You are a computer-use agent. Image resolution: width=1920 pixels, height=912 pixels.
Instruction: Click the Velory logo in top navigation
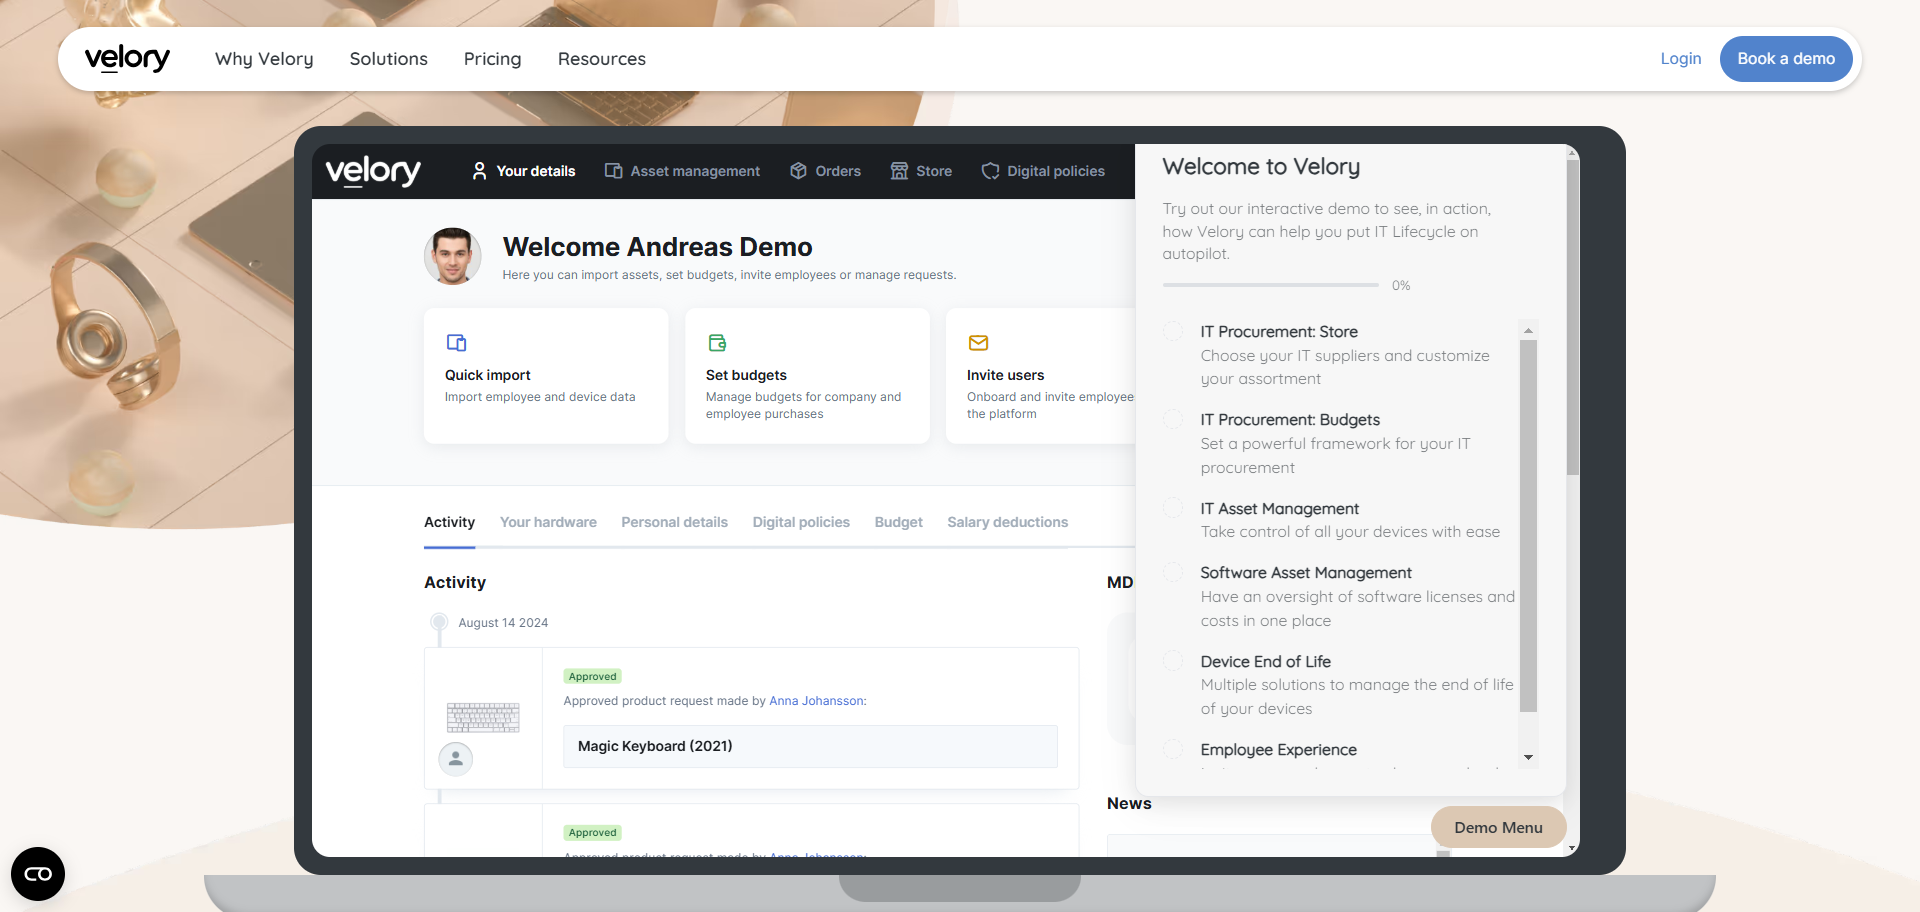tap(127, 59)
